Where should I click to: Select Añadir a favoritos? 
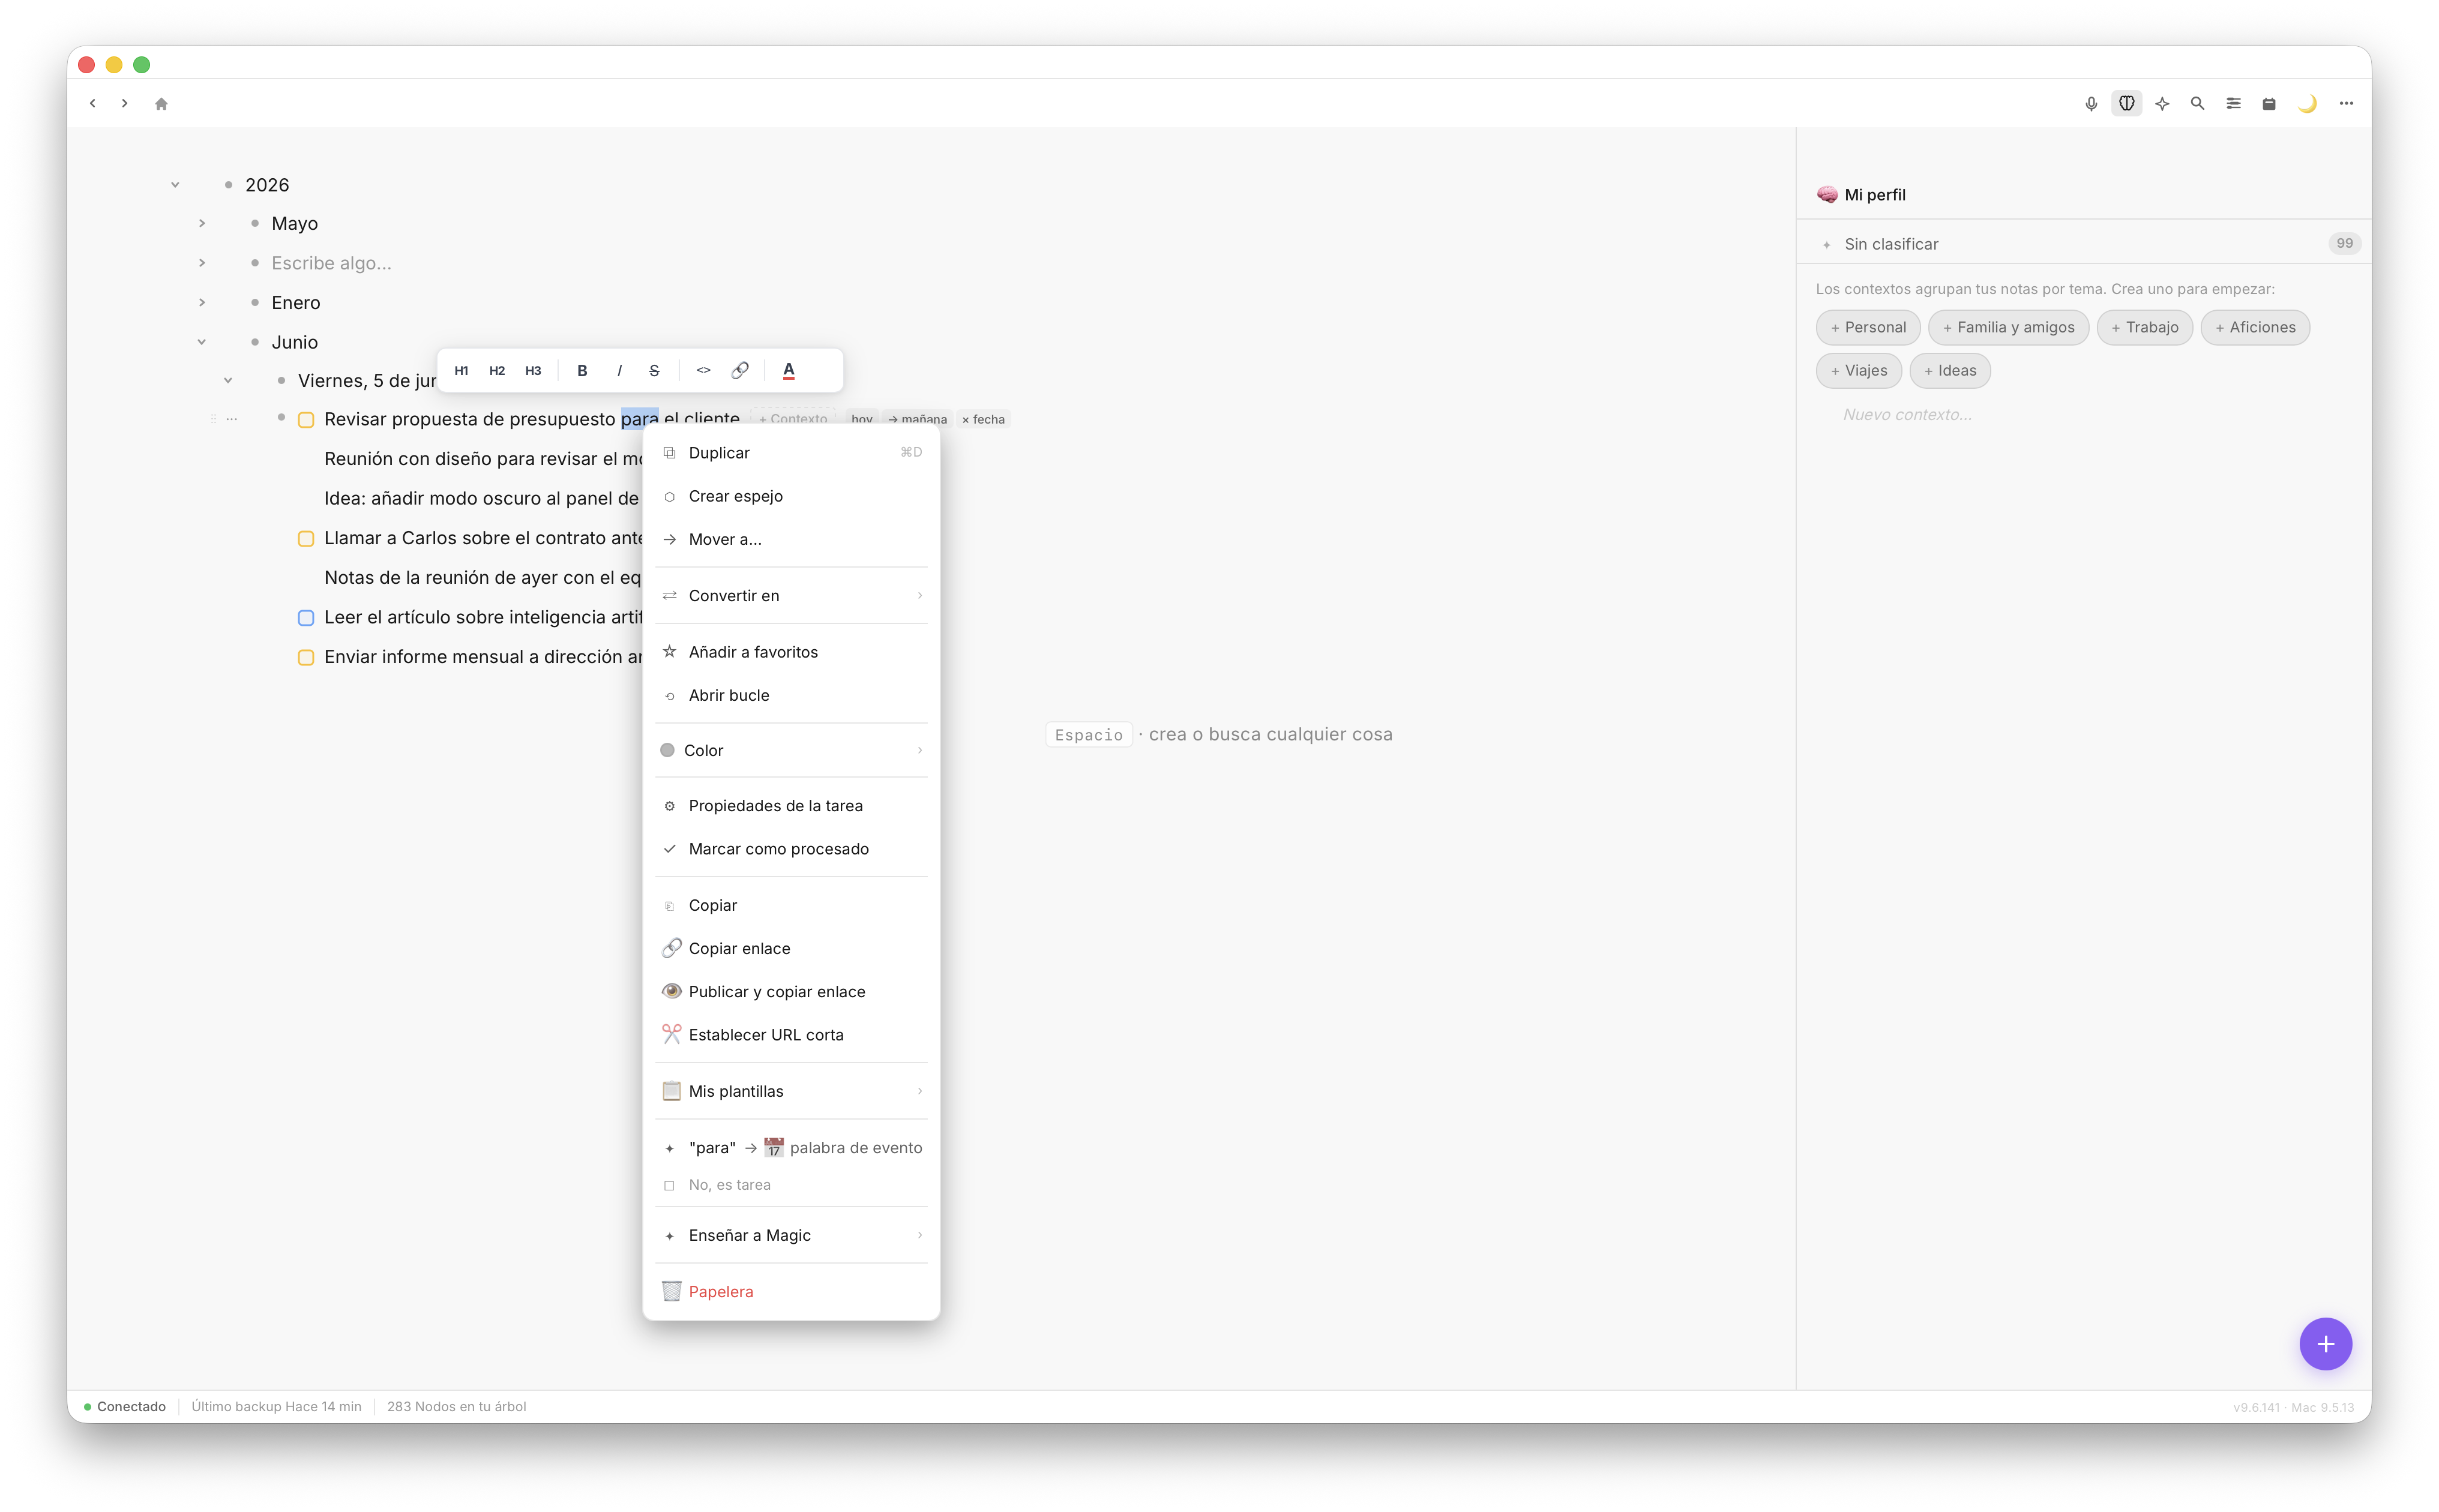791,652
